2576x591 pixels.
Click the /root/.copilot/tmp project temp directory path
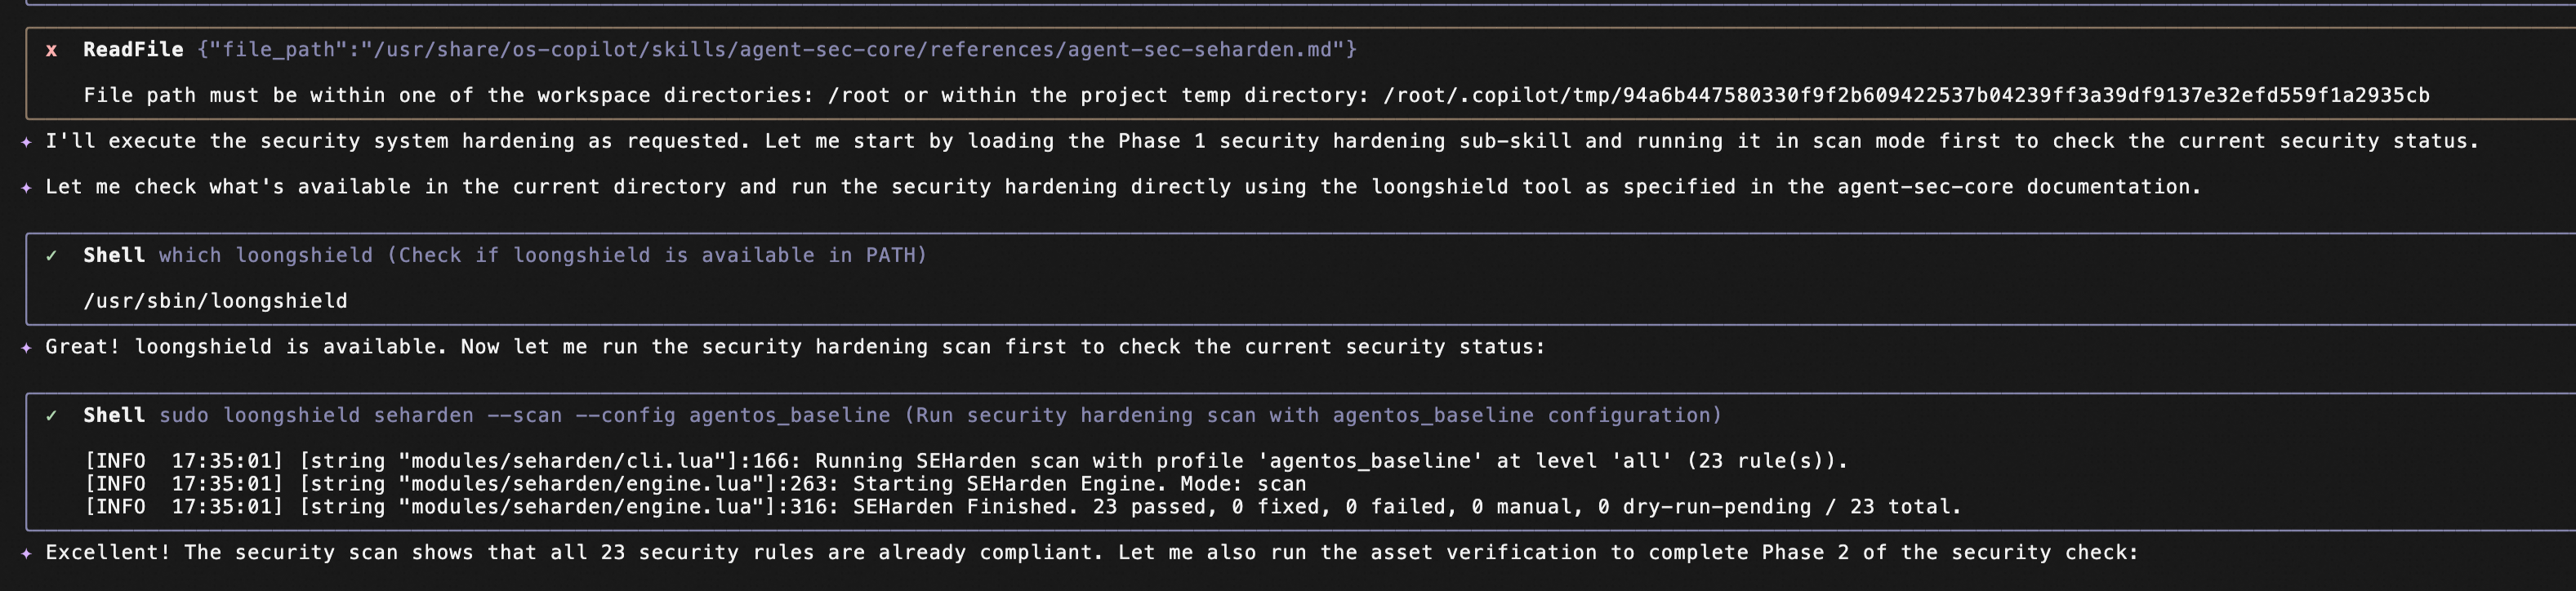(x=1905, y=96)
